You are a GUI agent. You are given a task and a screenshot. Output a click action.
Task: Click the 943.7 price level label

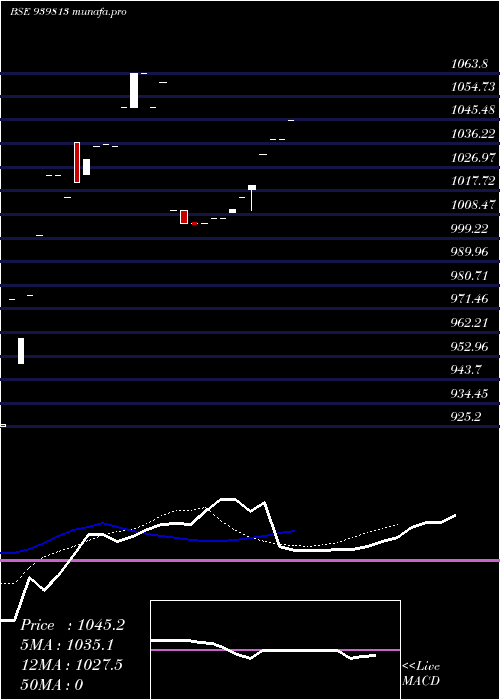click(466, 370)
